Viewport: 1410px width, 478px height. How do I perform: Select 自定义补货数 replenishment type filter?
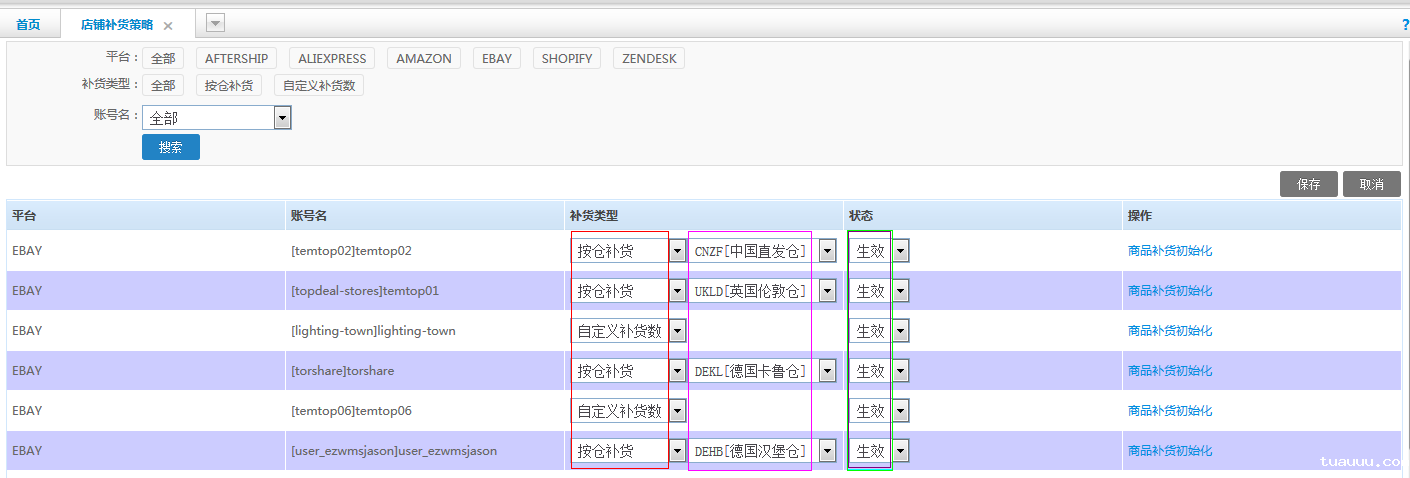pyautogui.click(x=319, y=86)
